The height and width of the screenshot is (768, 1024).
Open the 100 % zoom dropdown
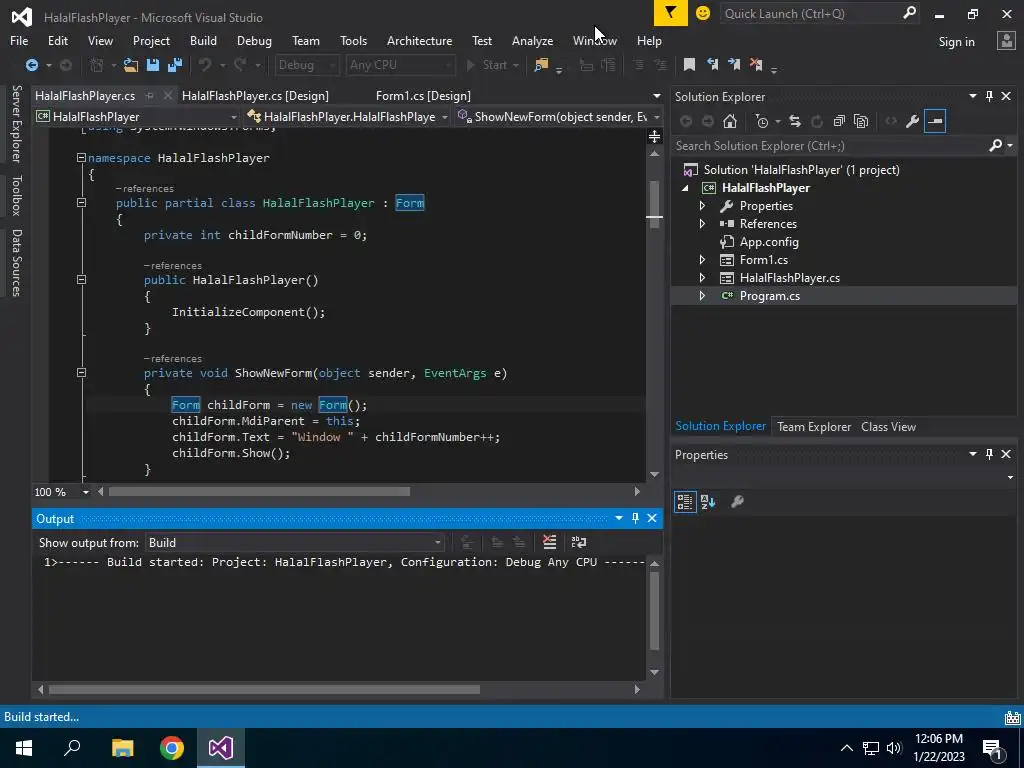click(61, 492)
